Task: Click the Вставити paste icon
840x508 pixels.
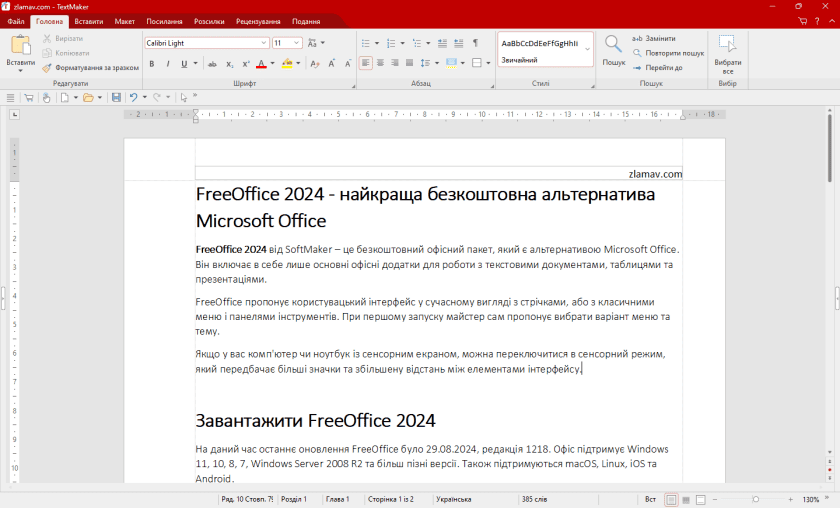Action: pos(21,45)
